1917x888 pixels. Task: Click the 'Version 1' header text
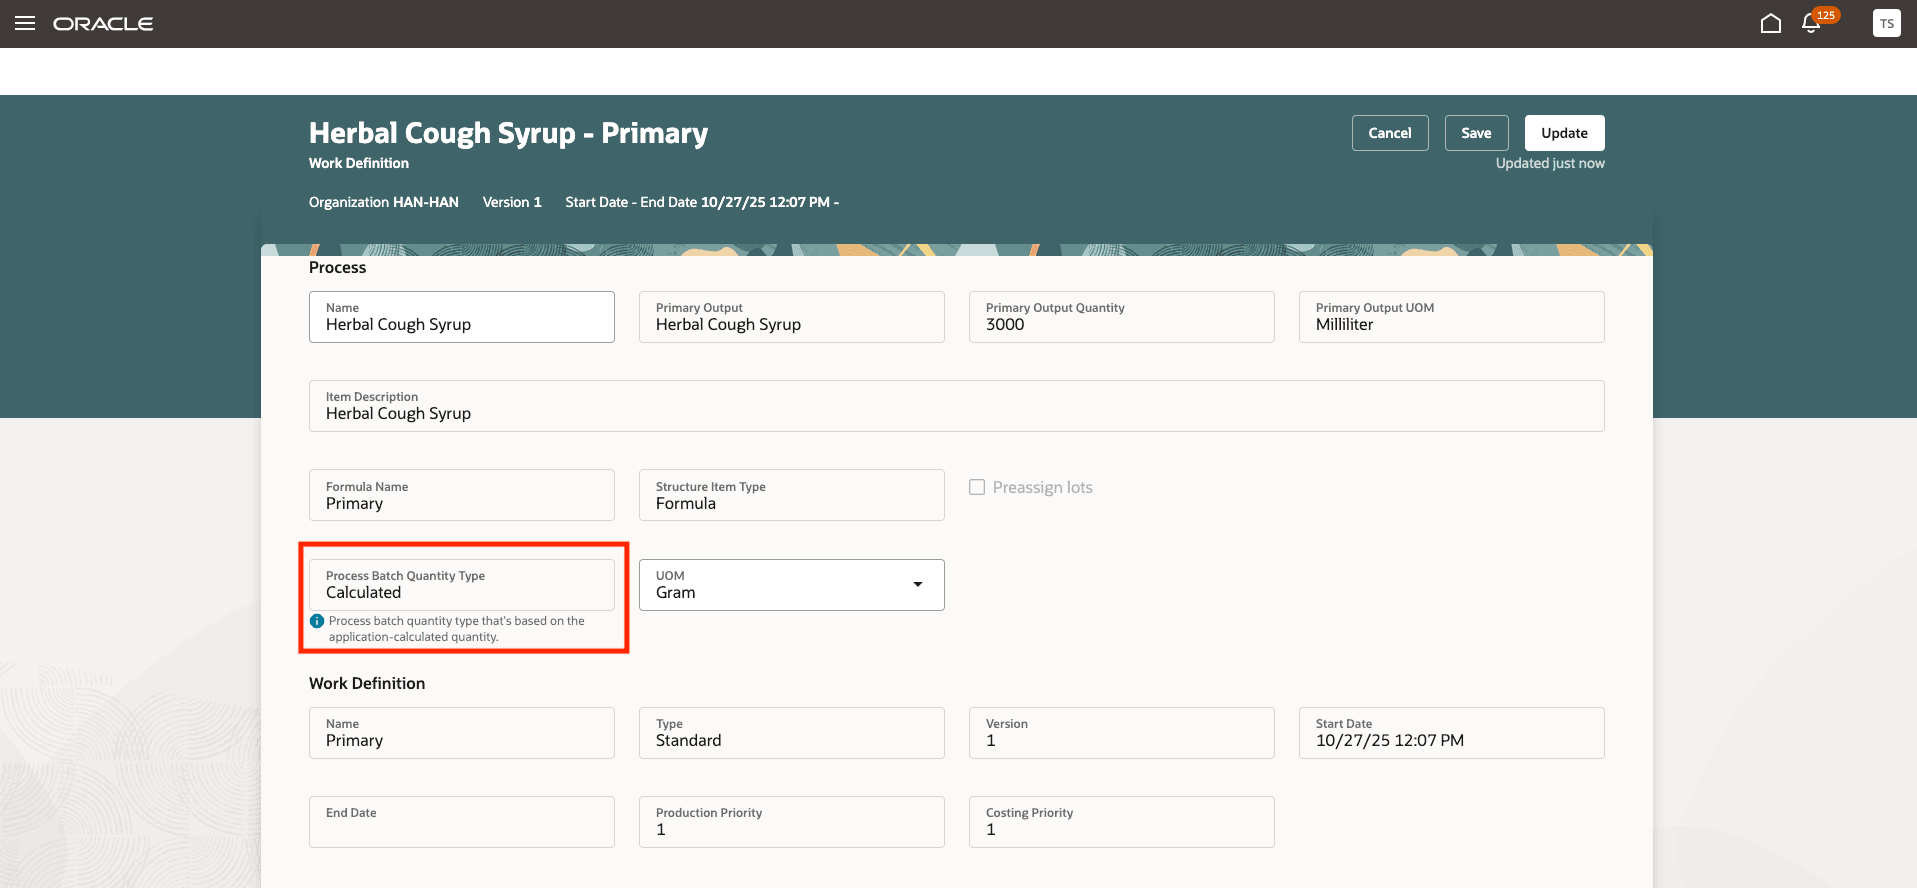pyautogui.click(x=512, y=202)
